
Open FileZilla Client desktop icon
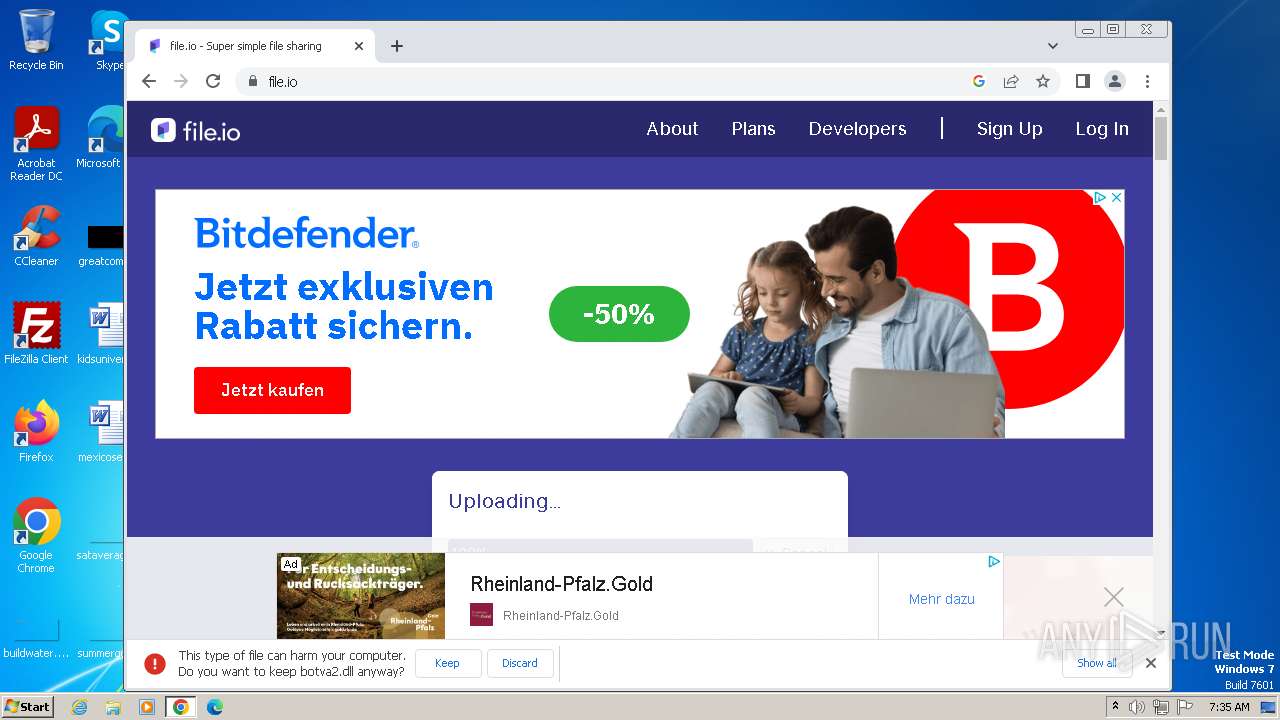36,333
